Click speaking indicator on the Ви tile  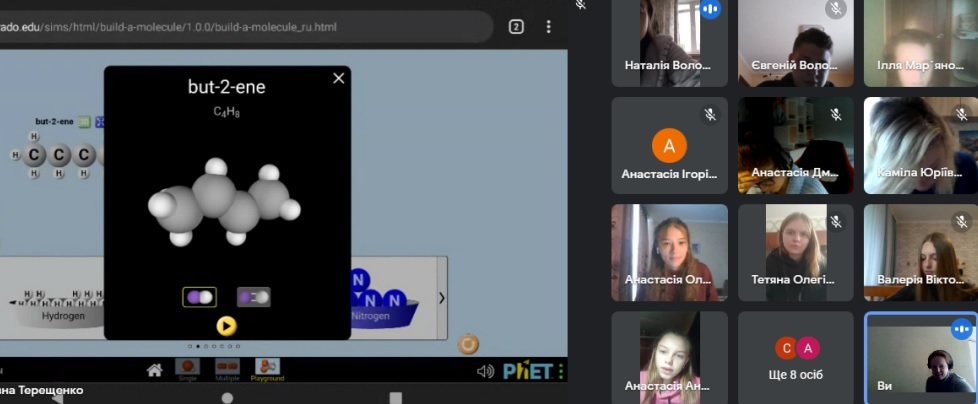pos(962,329)
